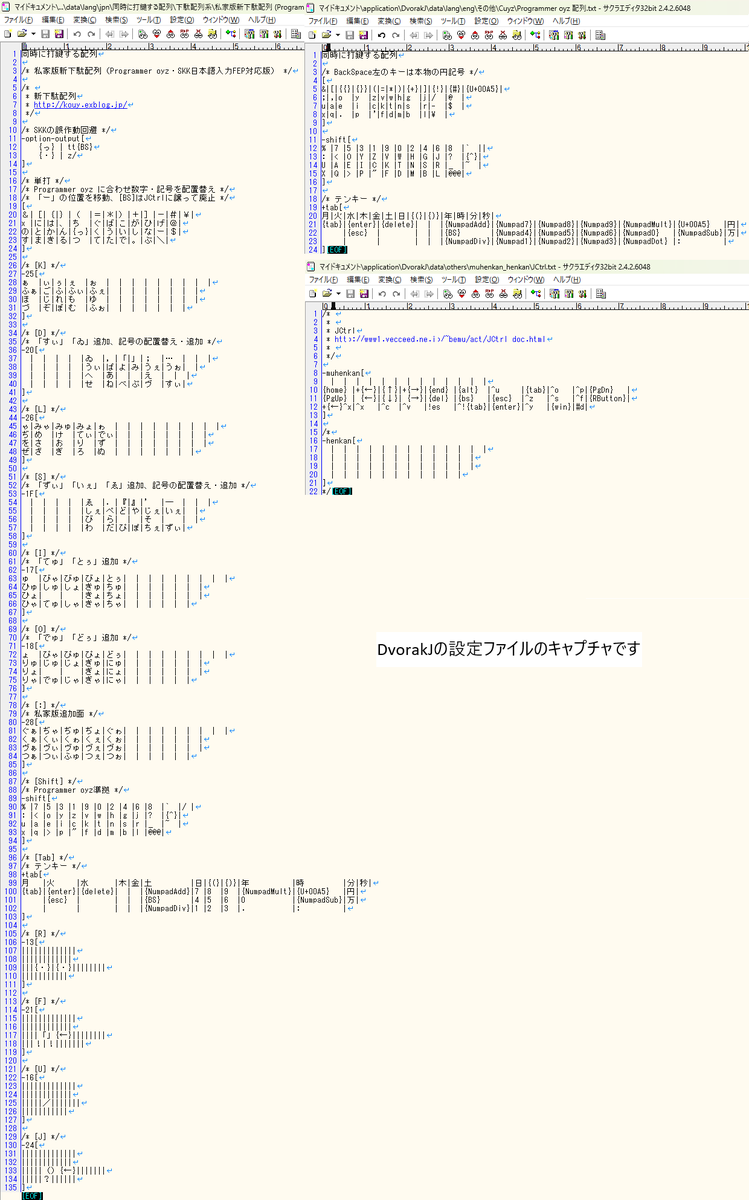Redo edit in 私家版新下駄配列 window

[91, 34]
